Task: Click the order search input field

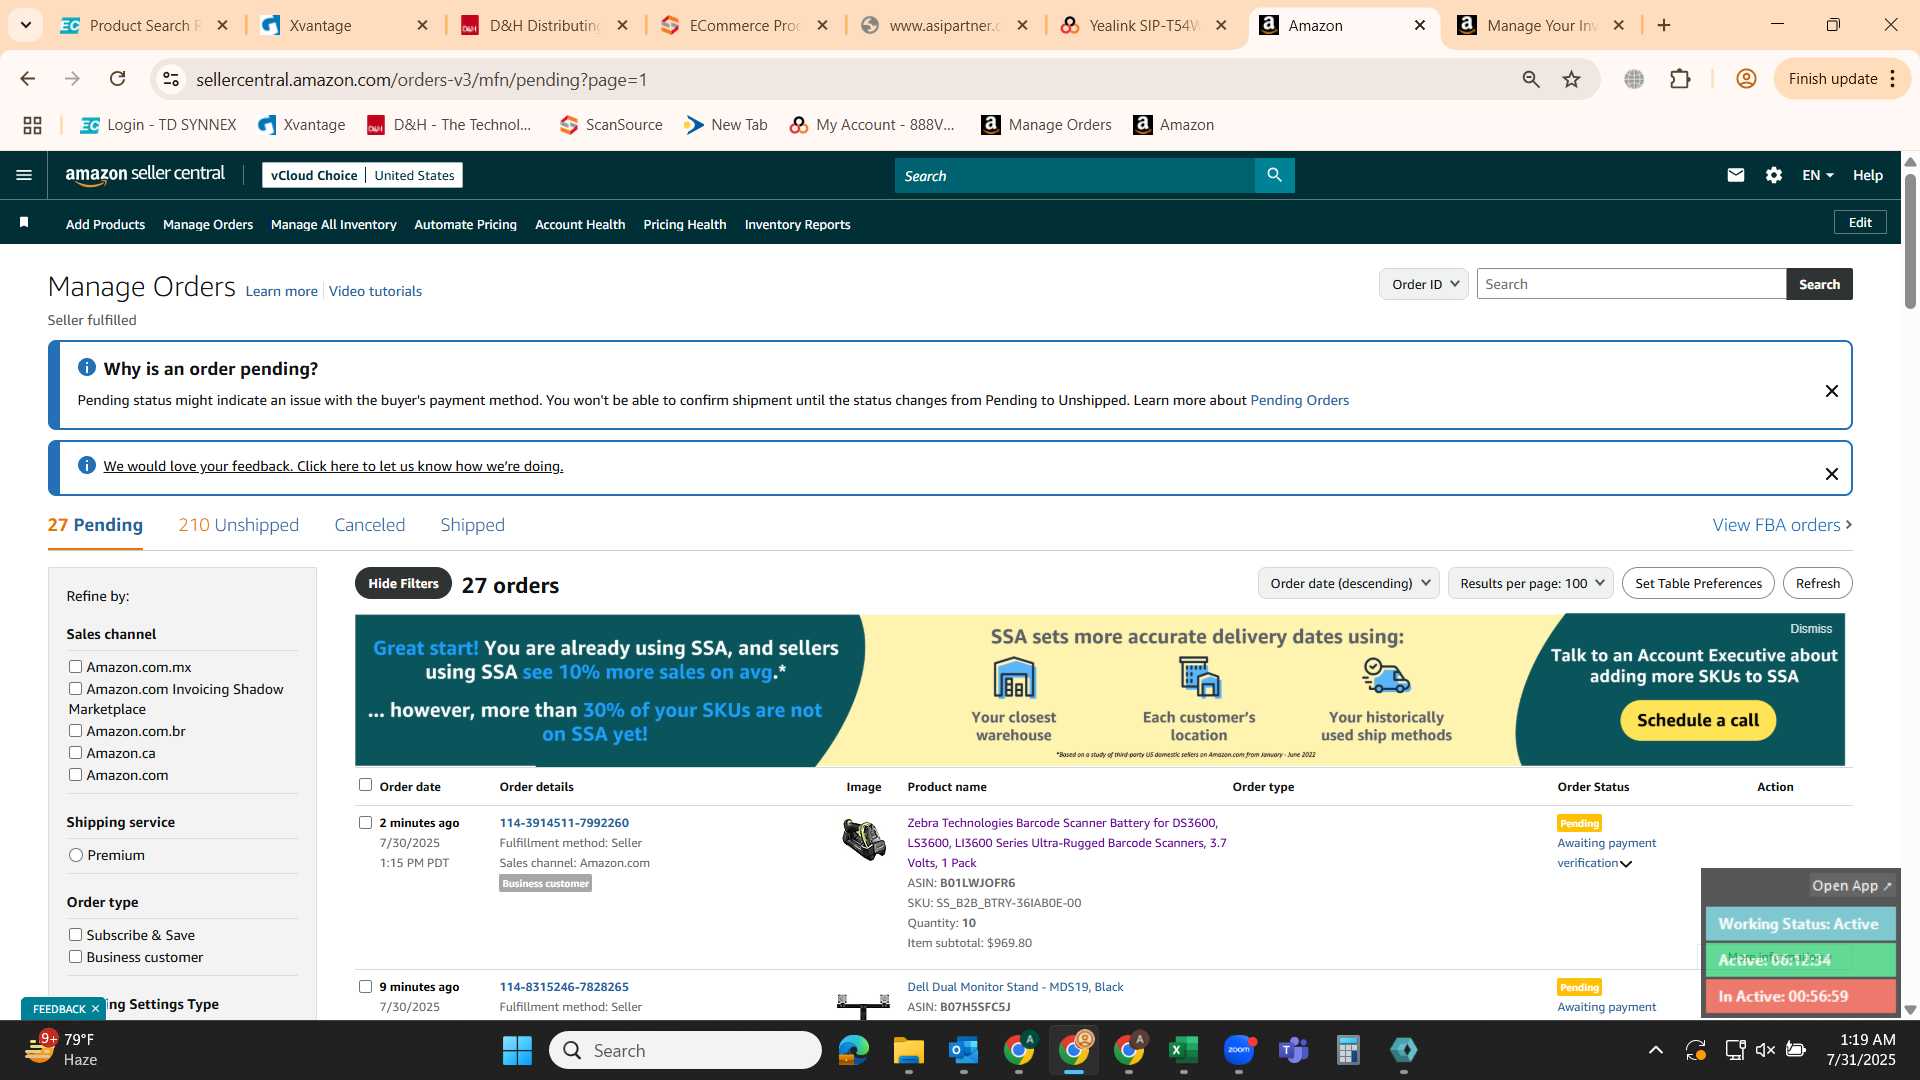Action: pos(1631,284)
